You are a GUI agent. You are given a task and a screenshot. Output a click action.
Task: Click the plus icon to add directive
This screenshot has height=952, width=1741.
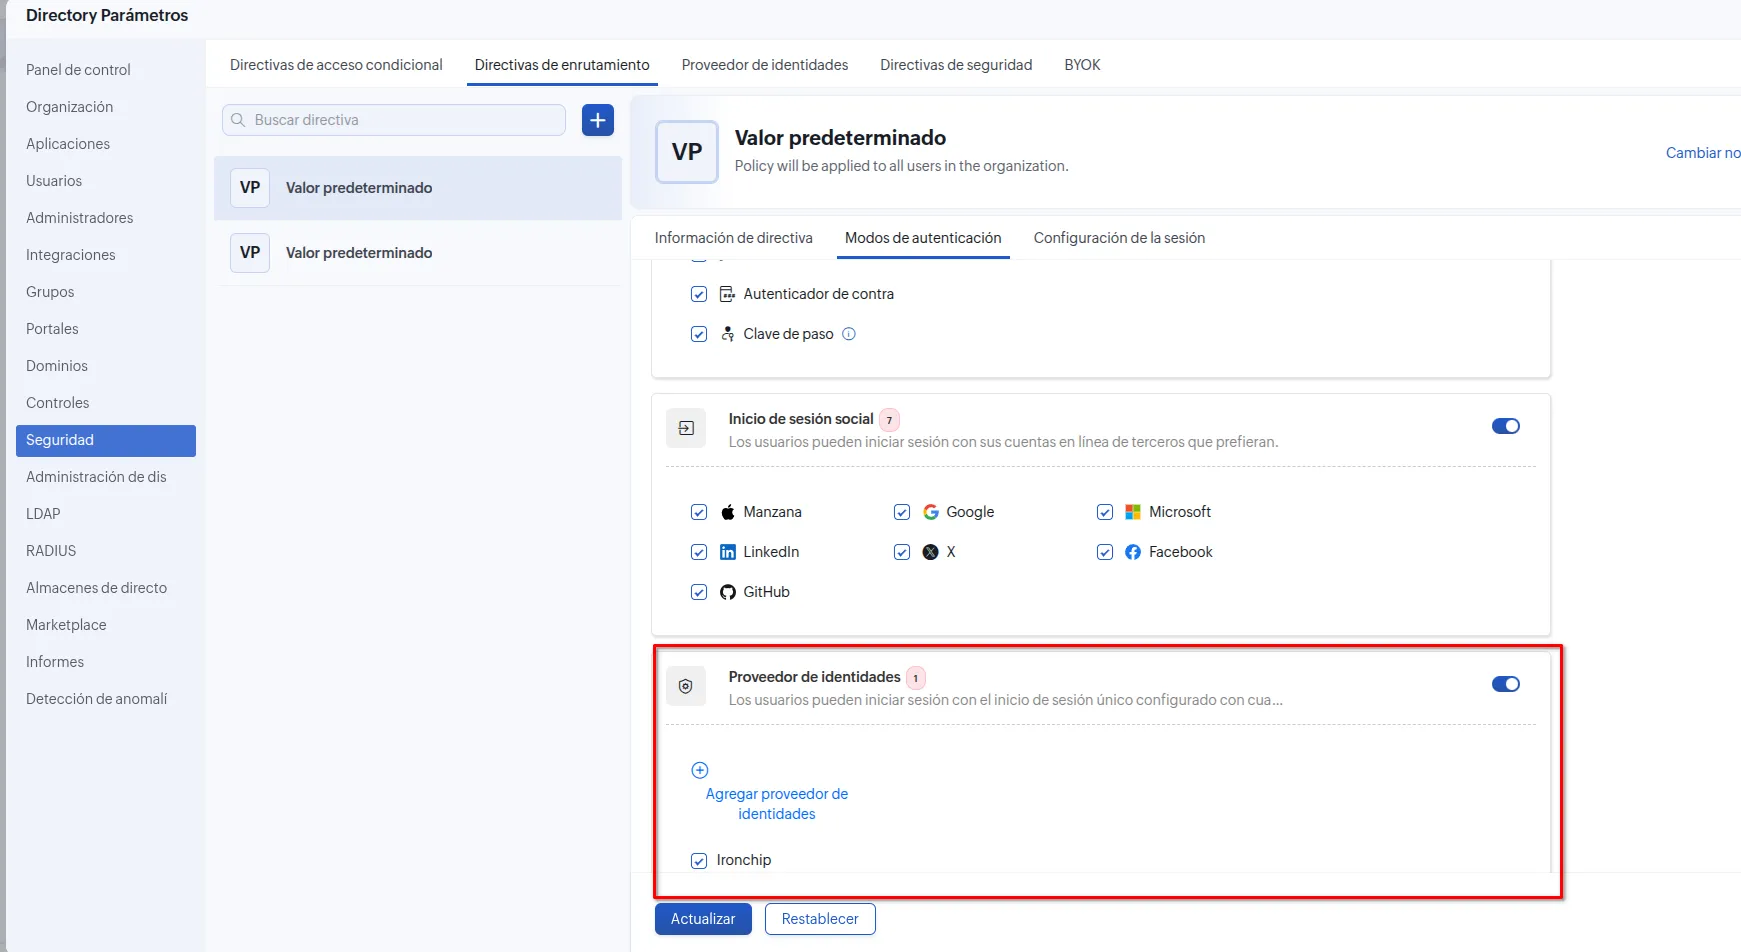[x=598, y=120]
